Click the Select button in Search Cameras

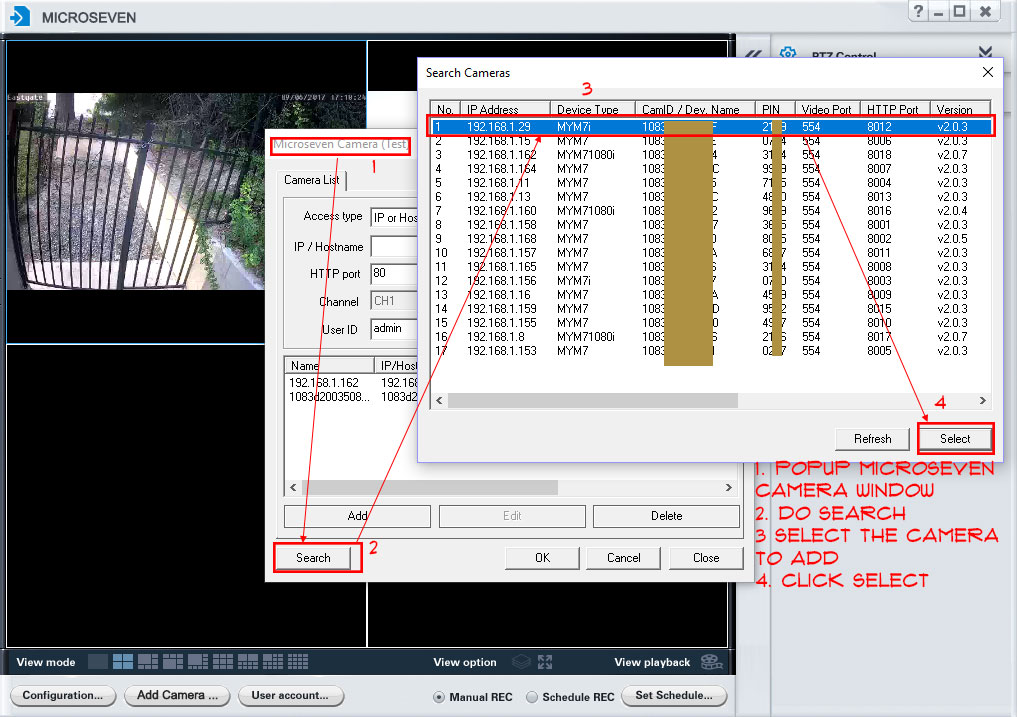coord(955,439)
